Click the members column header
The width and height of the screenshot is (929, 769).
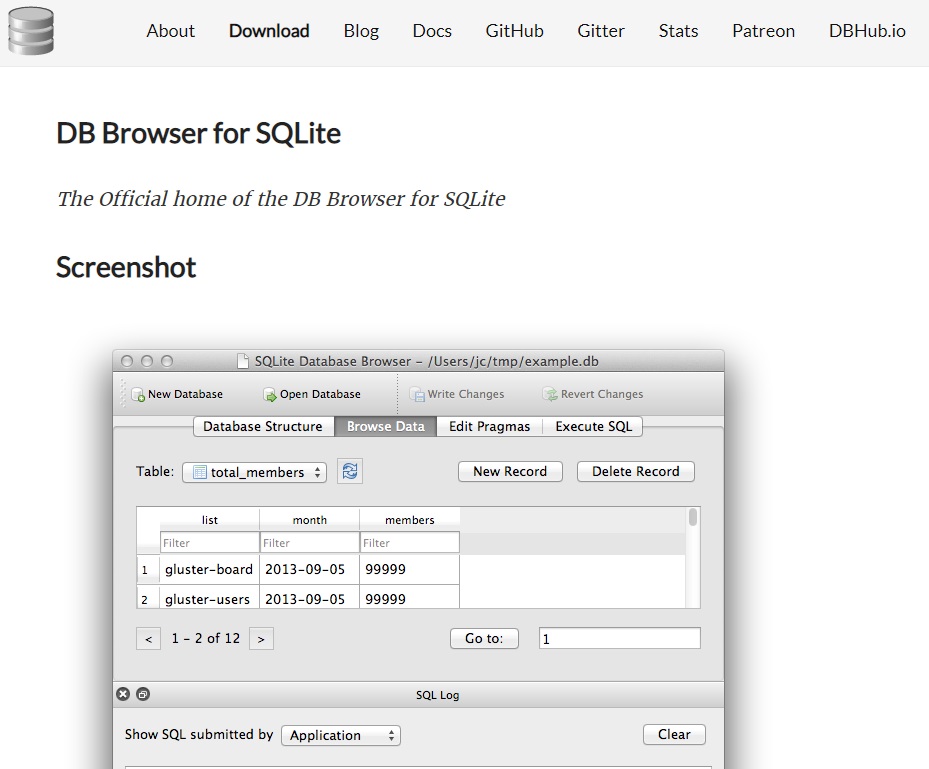point(409,520)
